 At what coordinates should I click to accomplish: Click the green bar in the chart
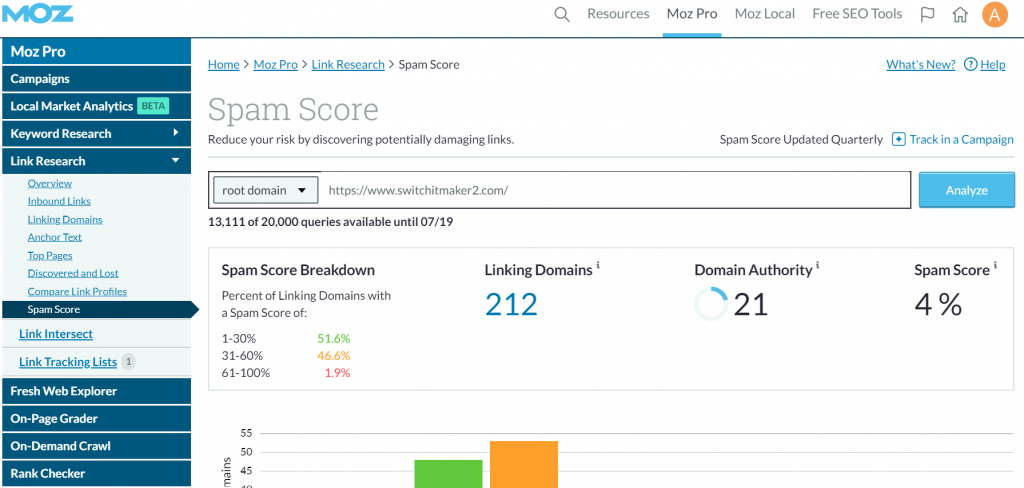[449, 474]
